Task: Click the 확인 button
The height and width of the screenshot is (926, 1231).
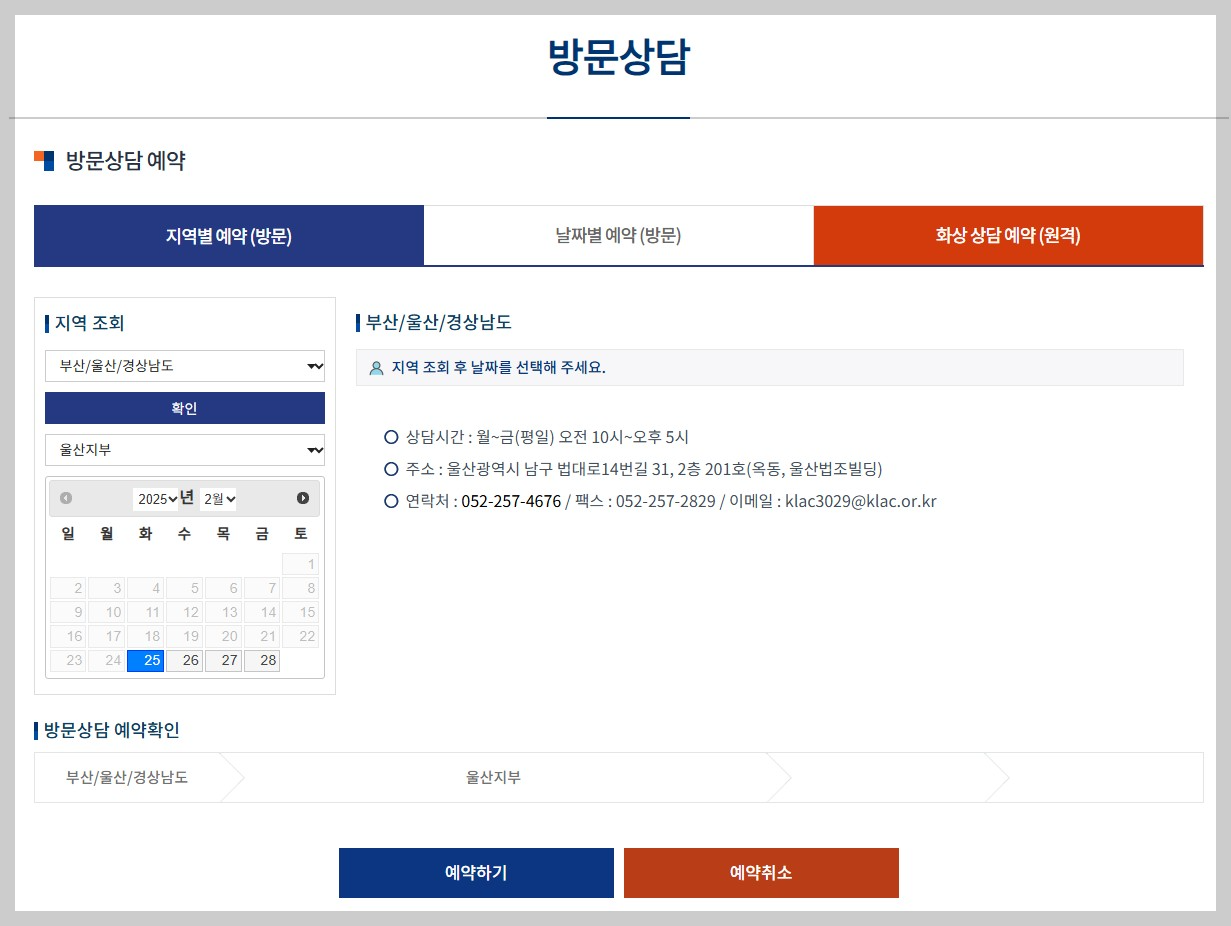Action: [185, 408]
